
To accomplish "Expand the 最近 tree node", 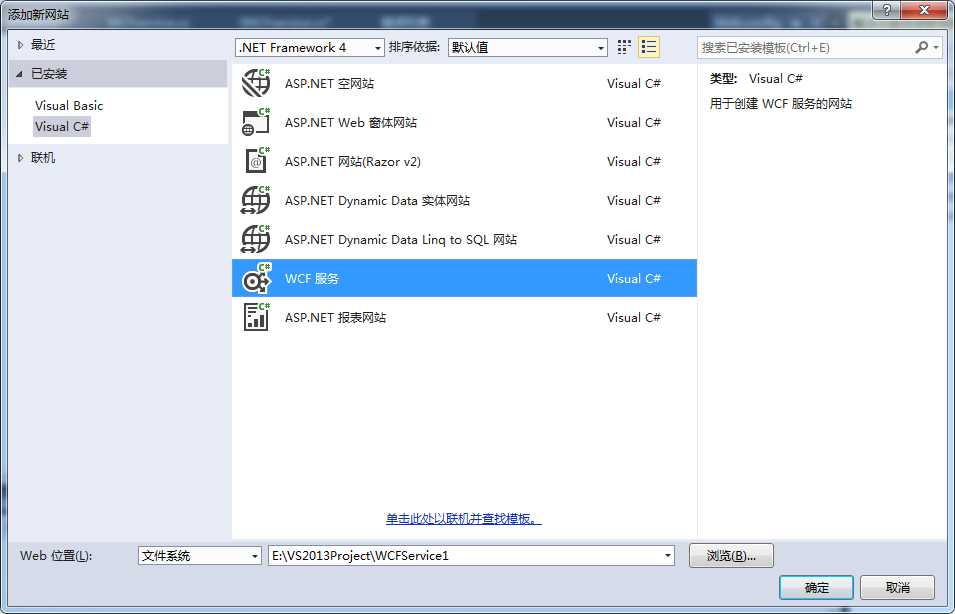I will click(21, 44).
